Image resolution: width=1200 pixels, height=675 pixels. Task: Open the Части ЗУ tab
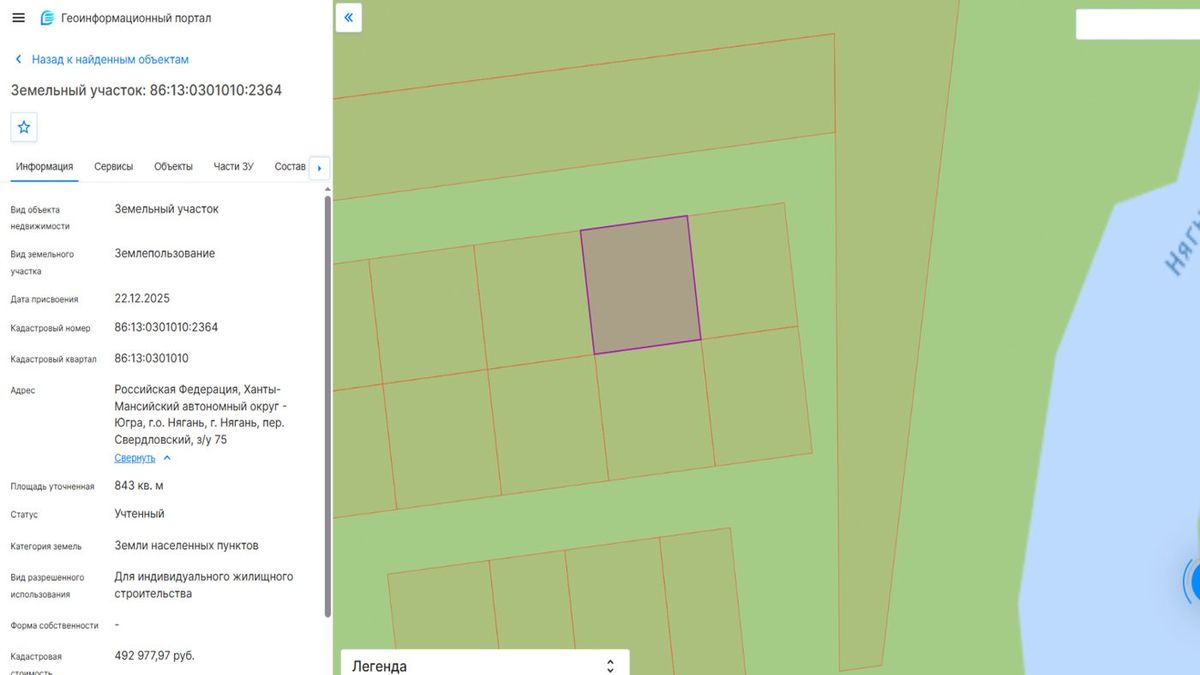click(x=234, y=166)
